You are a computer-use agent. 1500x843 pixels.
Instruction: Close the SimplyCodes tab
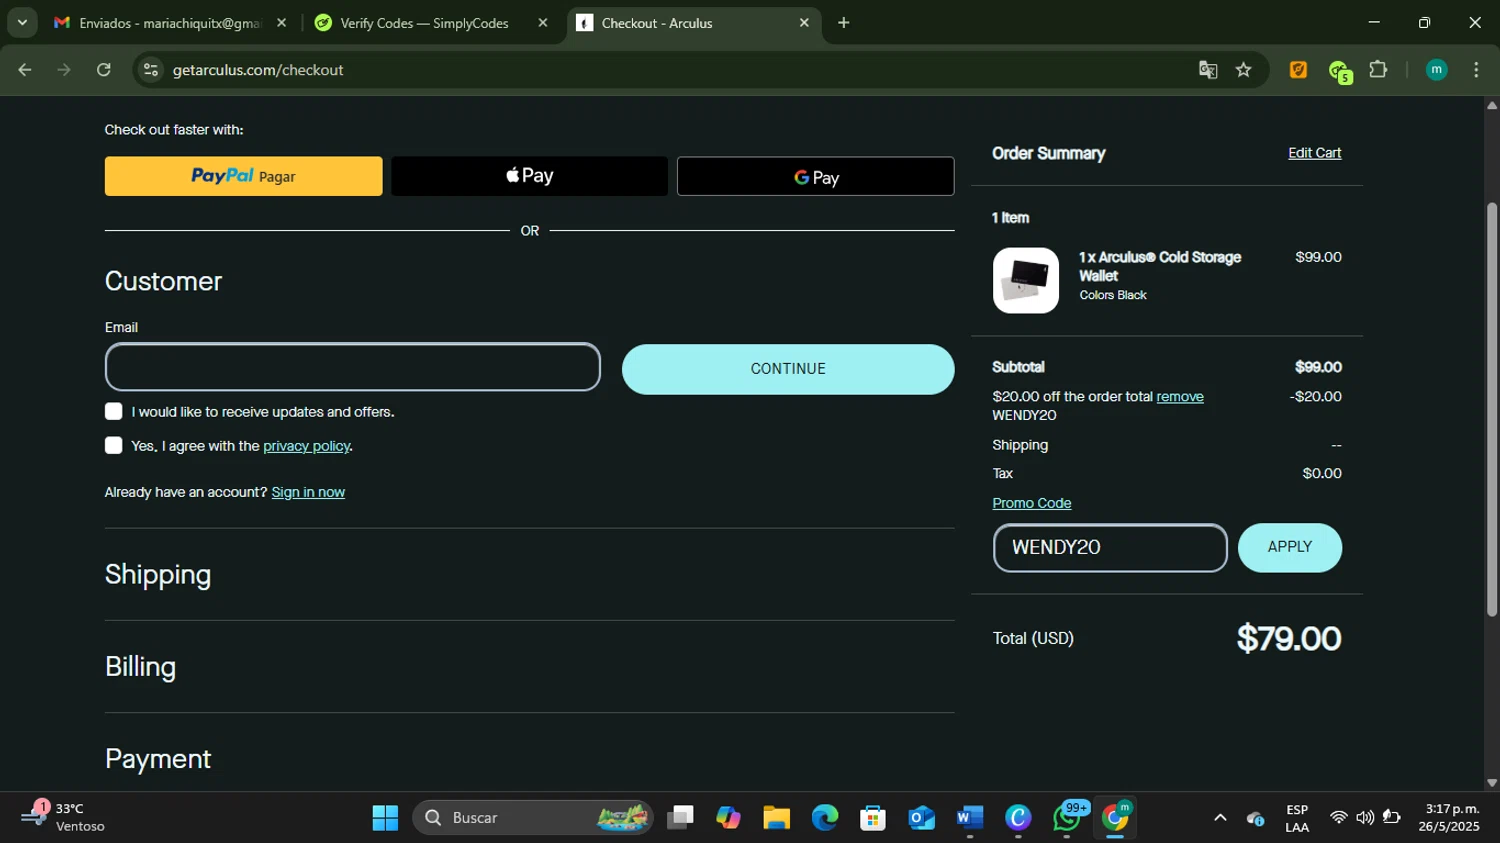543,23
